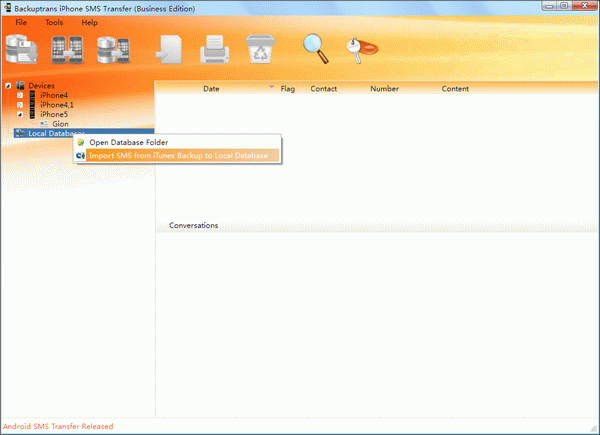
Task: Click the recycle bin delete icon
Action: coord(261,49)
